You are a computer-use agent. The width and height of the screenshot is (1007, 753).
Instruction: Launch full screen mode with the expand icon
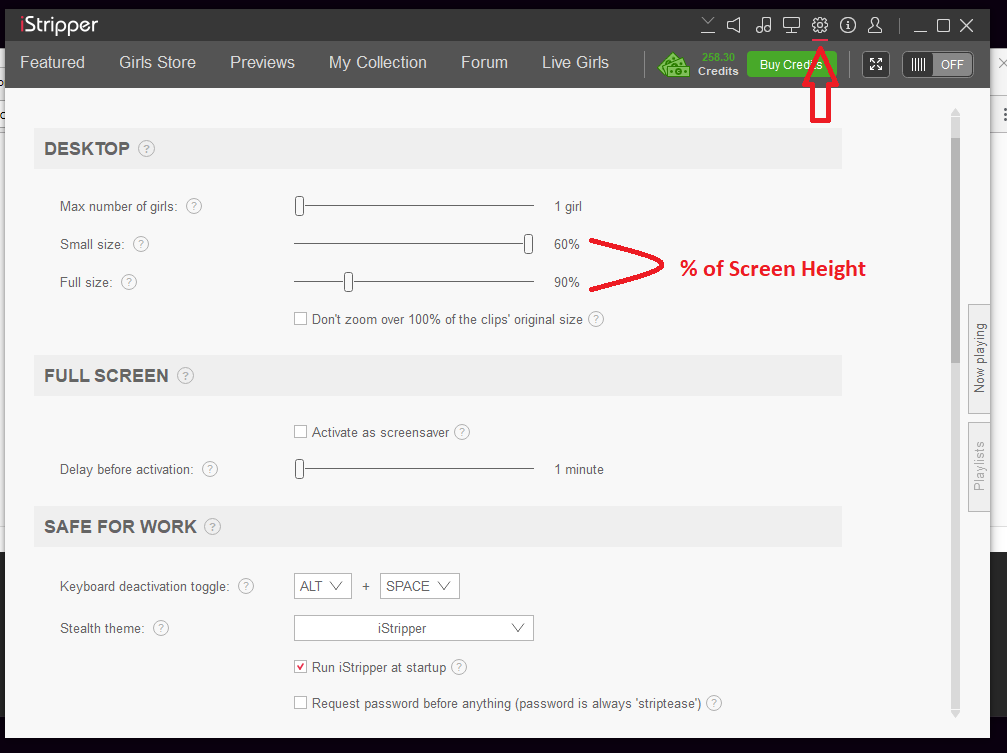876,64
